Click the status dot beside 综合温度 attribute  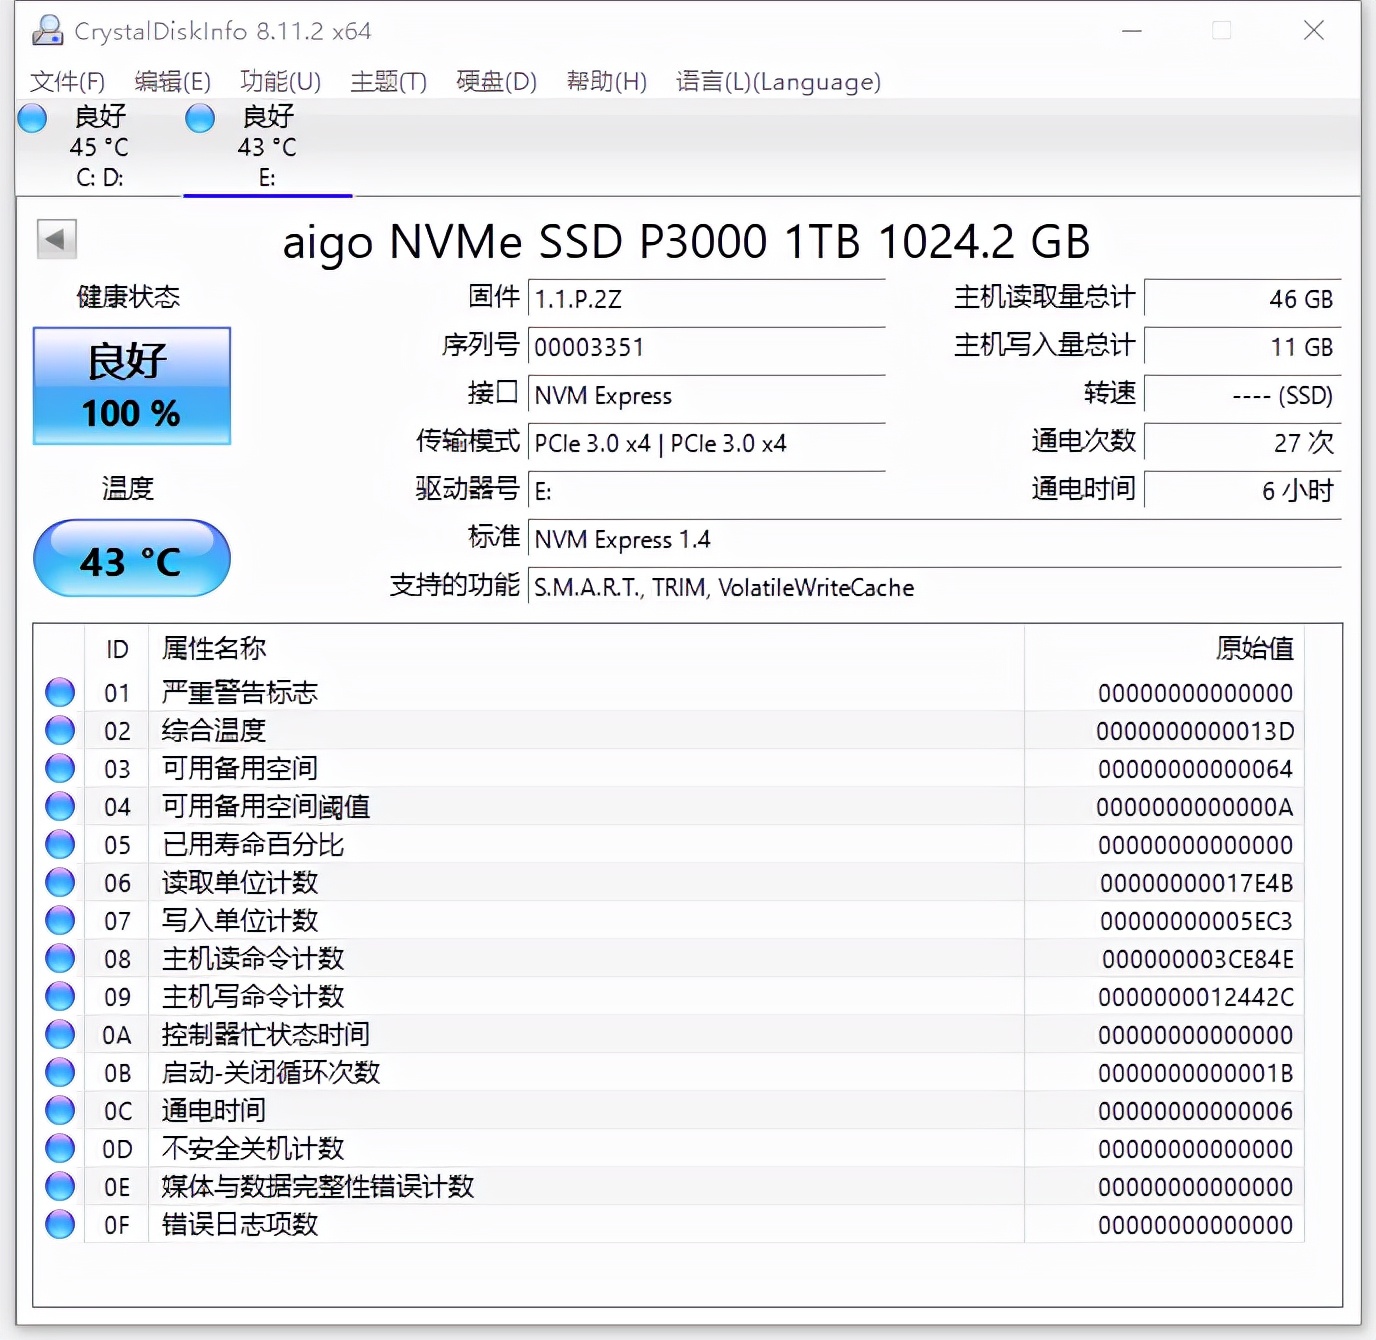tap(59, 729)
